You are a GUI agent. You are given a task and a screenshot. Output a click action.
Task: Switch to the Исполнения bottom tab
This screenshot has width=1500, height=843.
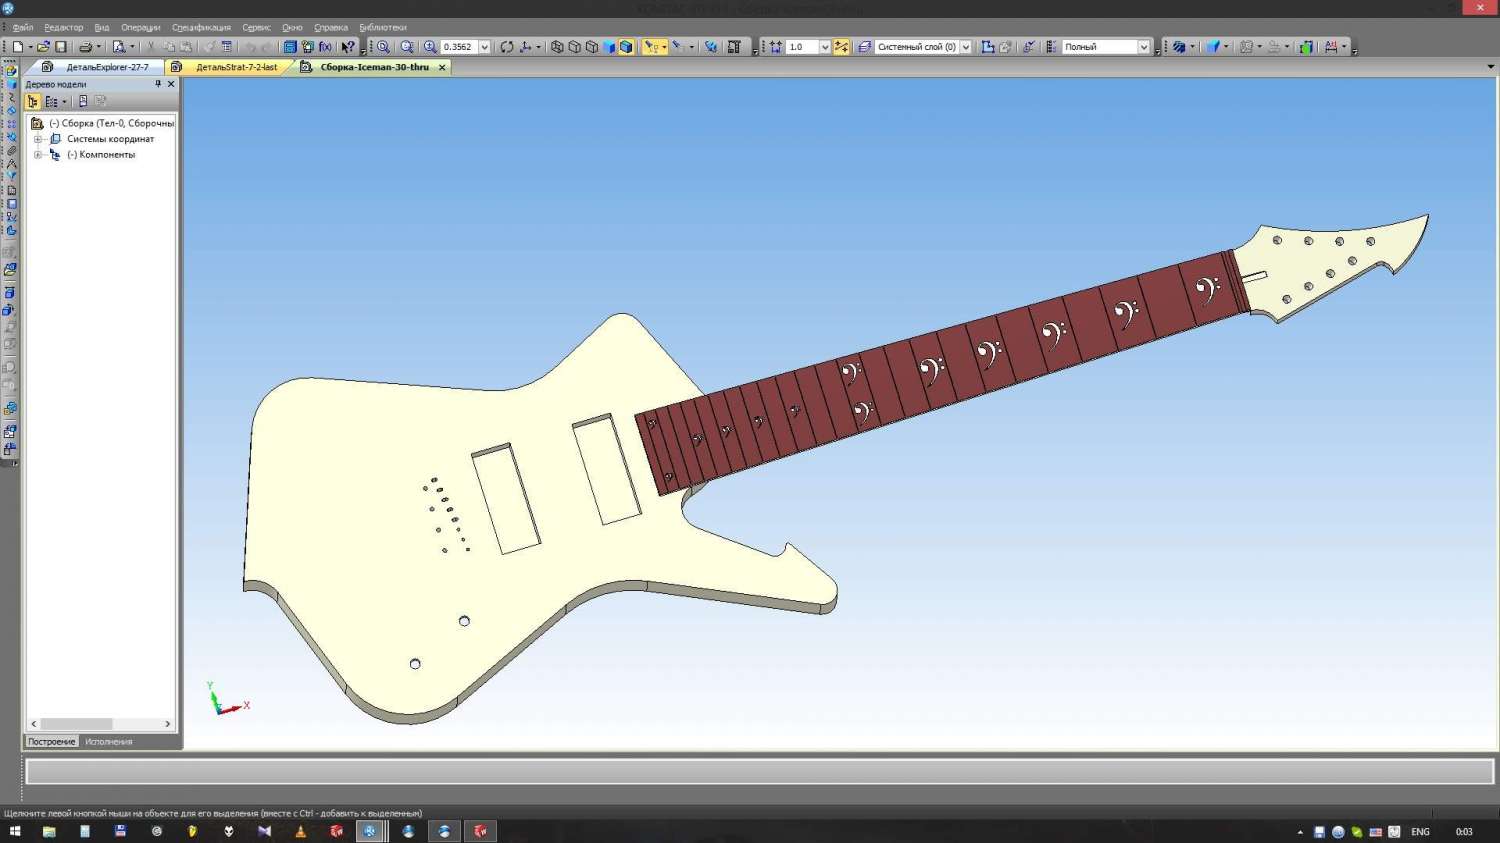point(108,742)
